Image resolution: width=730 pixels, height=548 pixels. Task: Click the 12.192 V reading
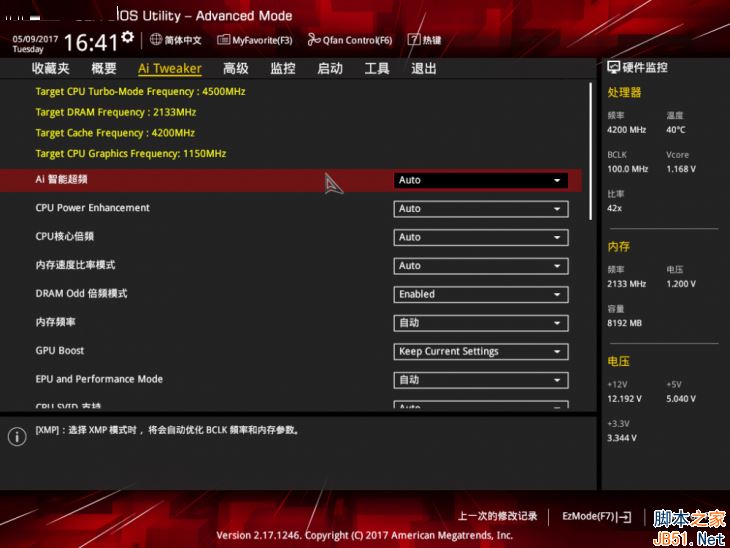pos(624,399)
